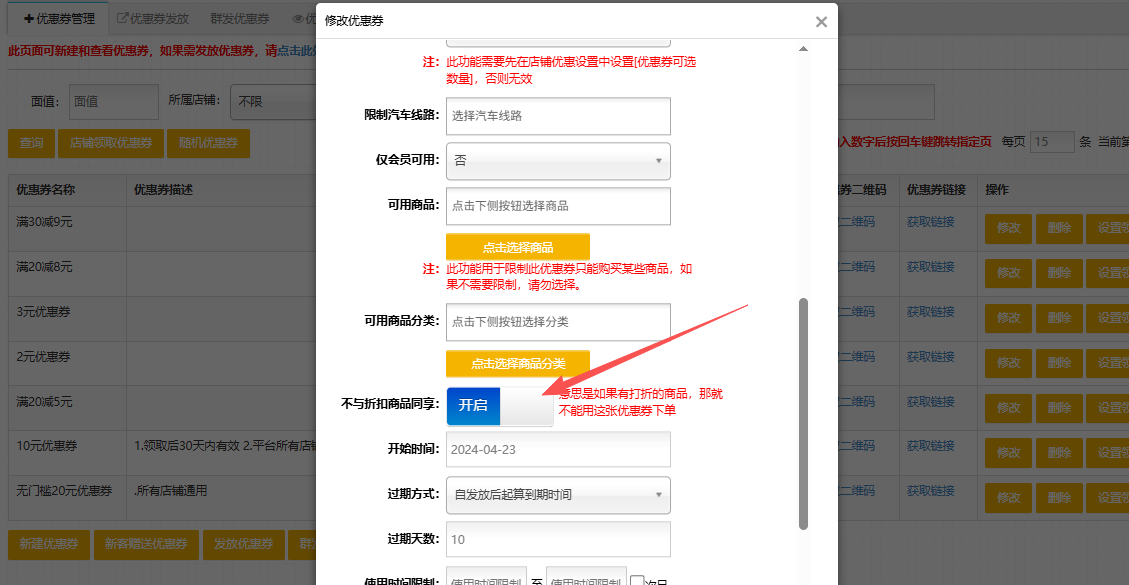
Task: Open the 优惠券发放 tab
Action: click(x=152, y=19)
